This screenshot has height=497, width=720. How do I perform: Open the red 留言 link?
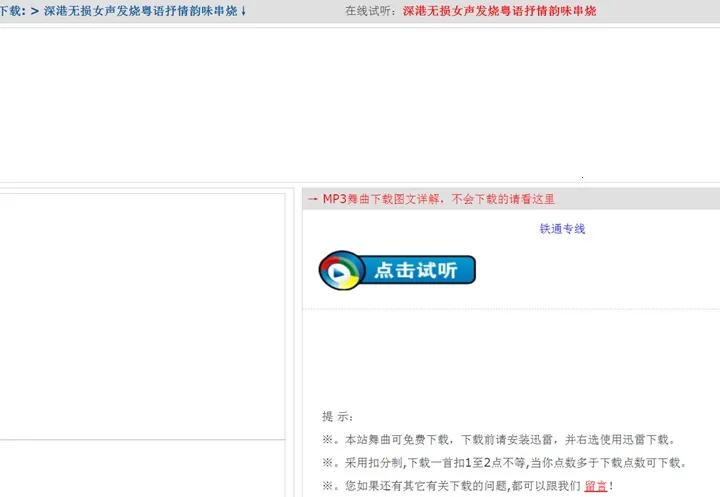point(595,487)
